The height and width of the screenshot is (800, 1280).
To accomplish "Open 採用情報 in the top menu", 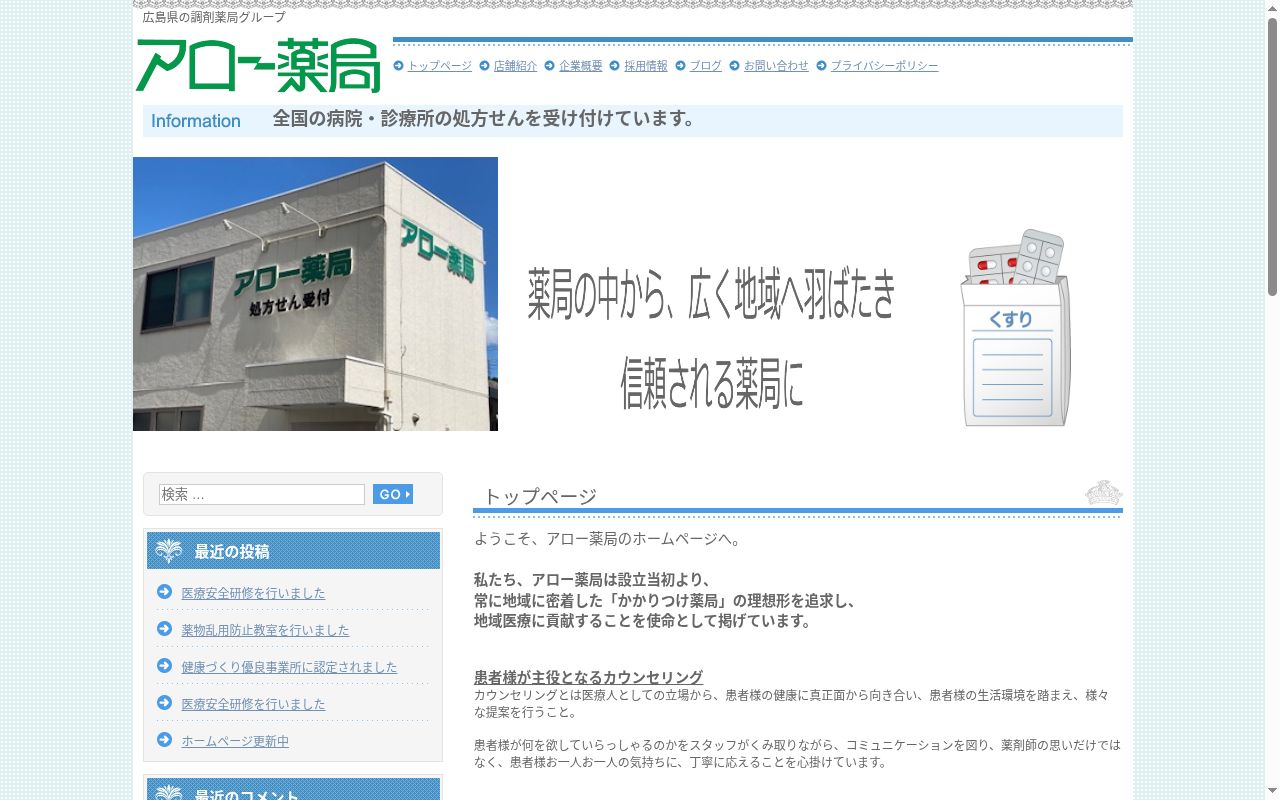I will (x=646, y=66).
